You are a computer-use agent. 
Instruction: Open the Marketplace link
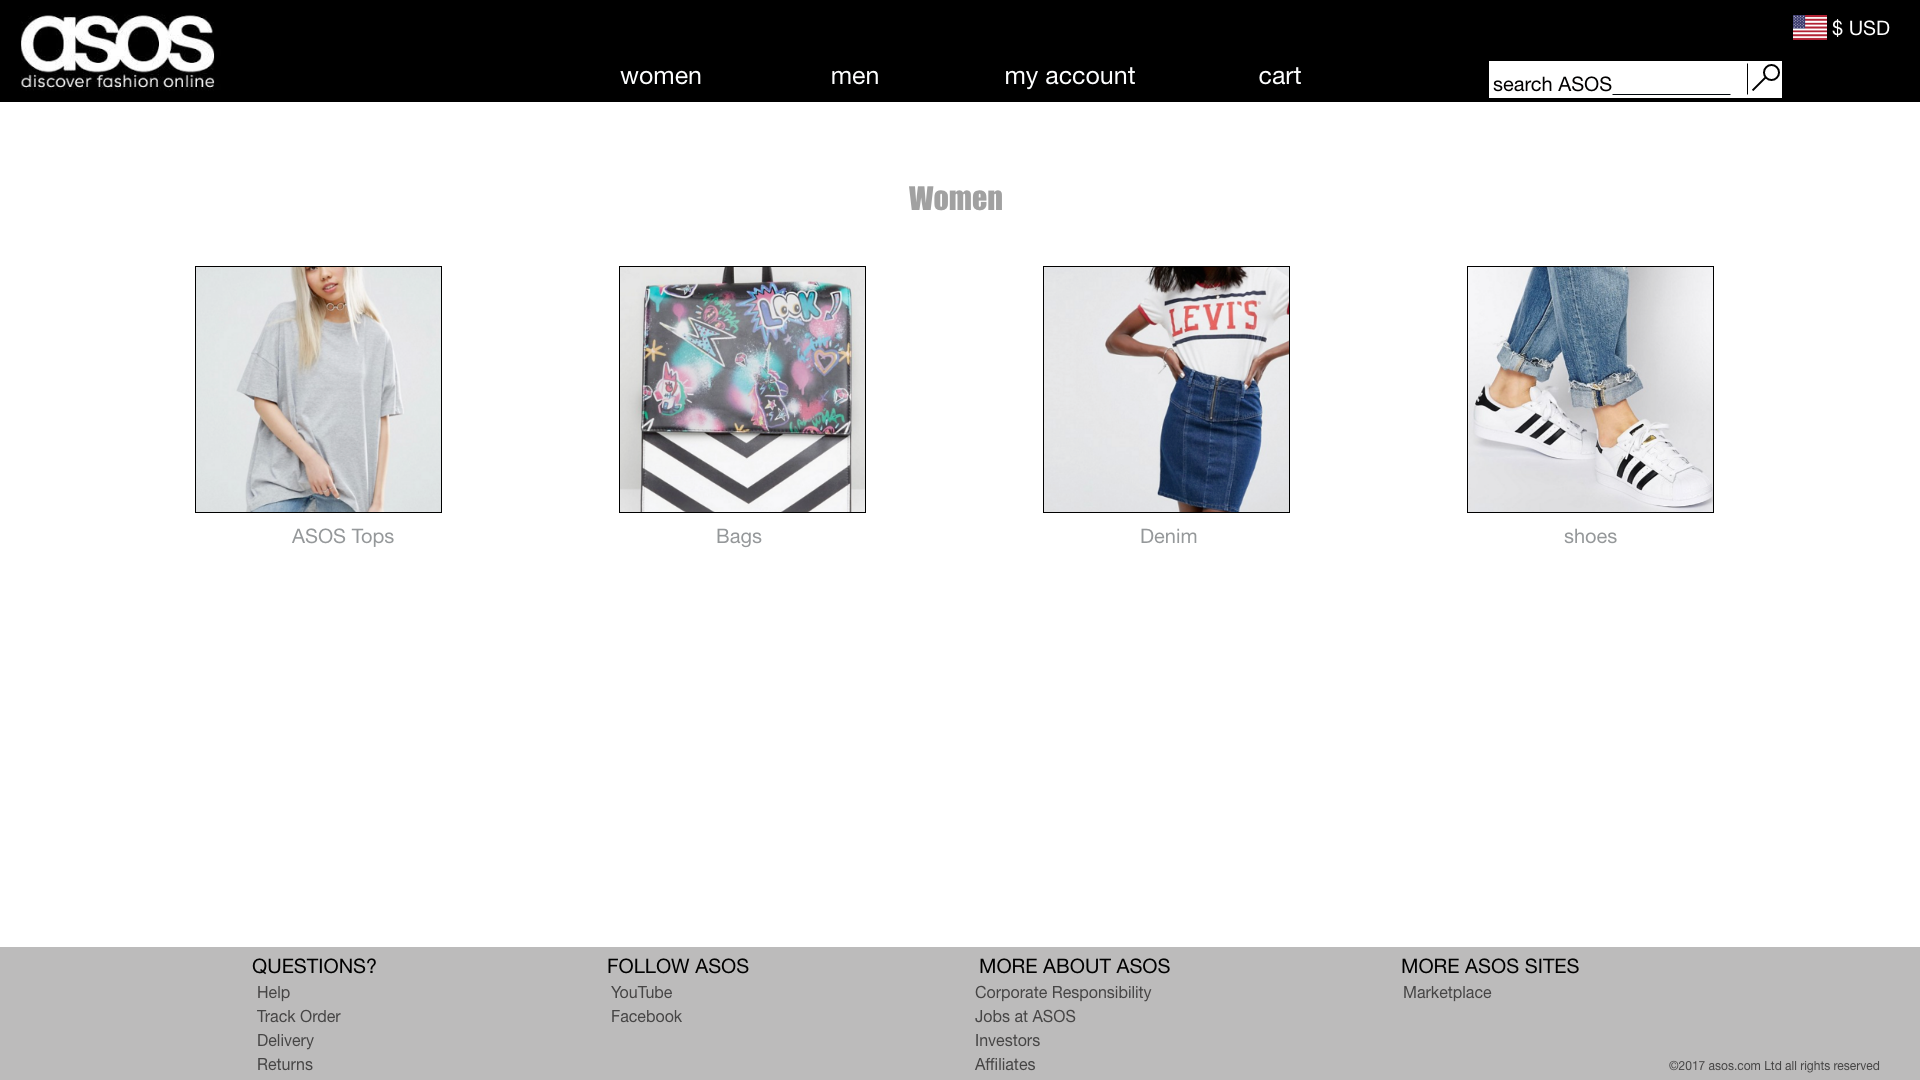[x=1447, y=992]
